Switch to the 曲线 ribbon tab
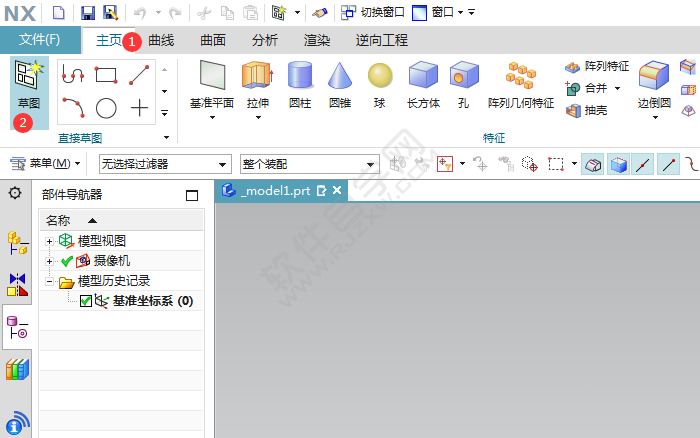Viewport: 700px width, 438px height. click(x=161, y=40)
